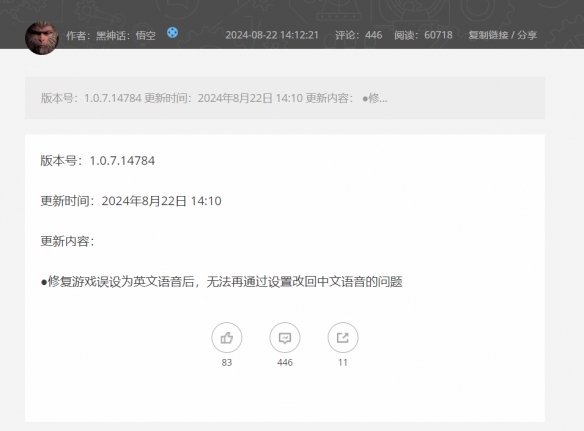
Task: Click the version number line 1.0.7.14784
Action: 98,161
